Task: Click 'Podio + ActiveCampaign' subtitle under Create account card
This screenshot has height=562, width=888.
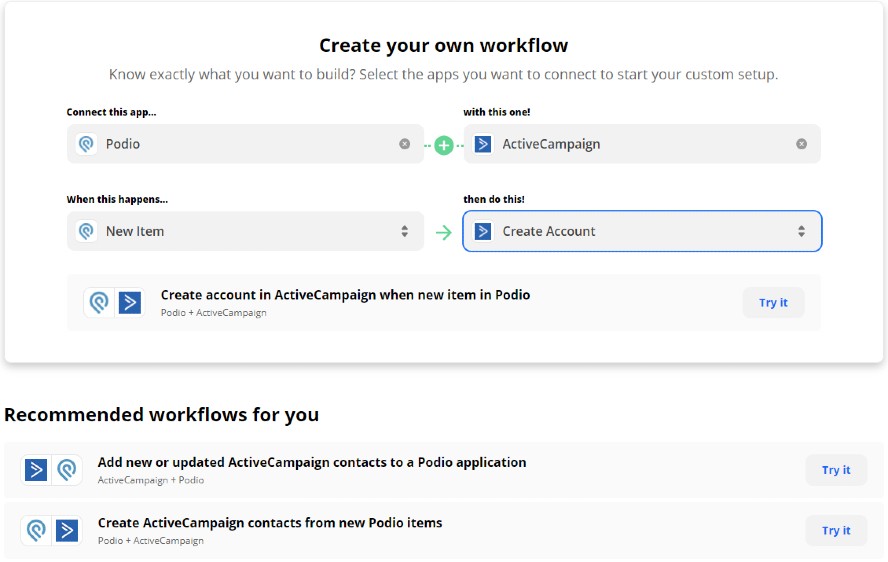Action: (x=214, y=313)
